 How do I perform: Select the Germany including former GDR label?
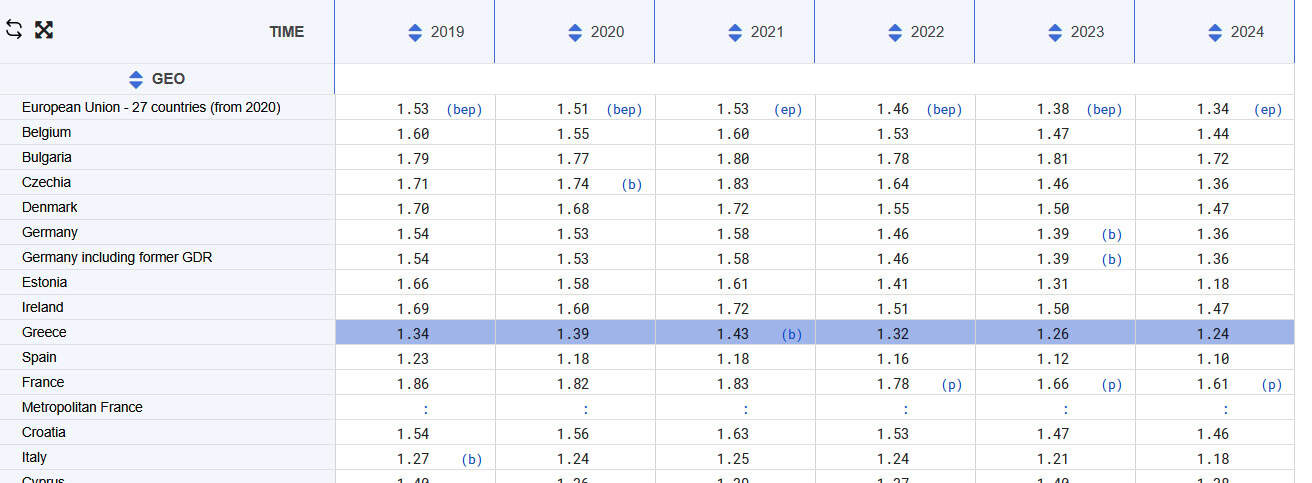coord(117,257)
